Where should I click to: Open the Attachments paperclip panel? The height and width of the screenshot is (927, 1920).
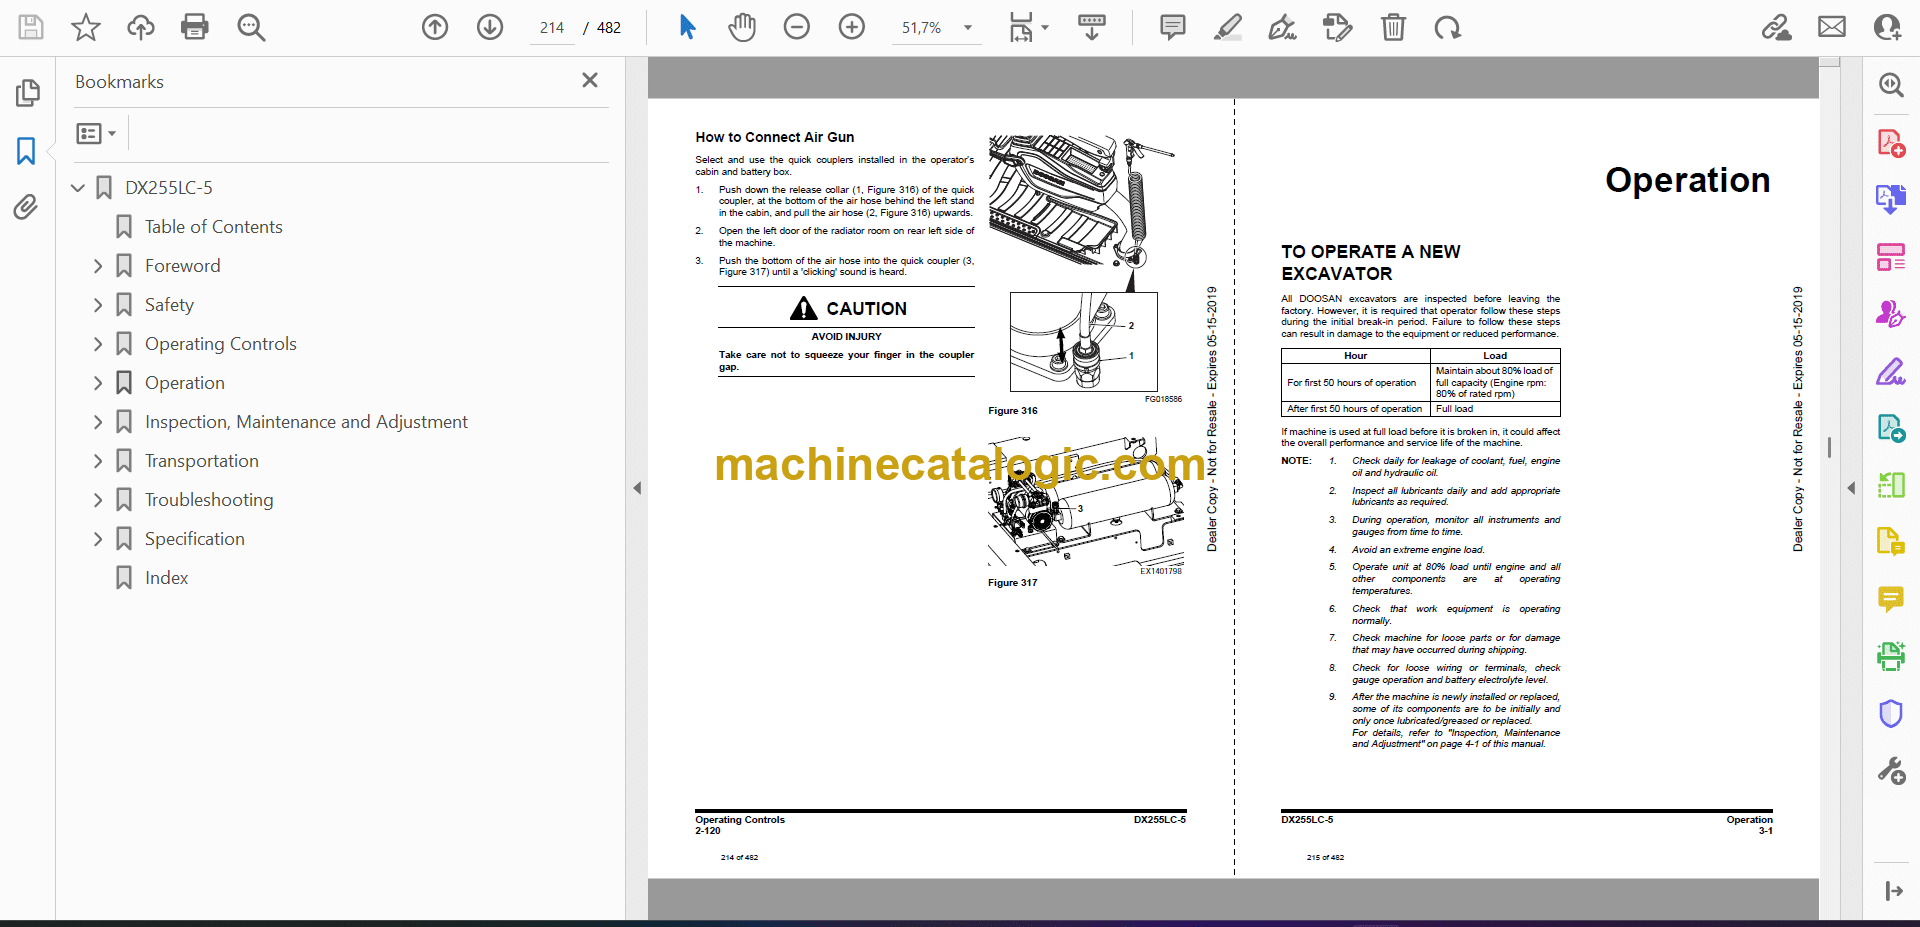[26, 207]
